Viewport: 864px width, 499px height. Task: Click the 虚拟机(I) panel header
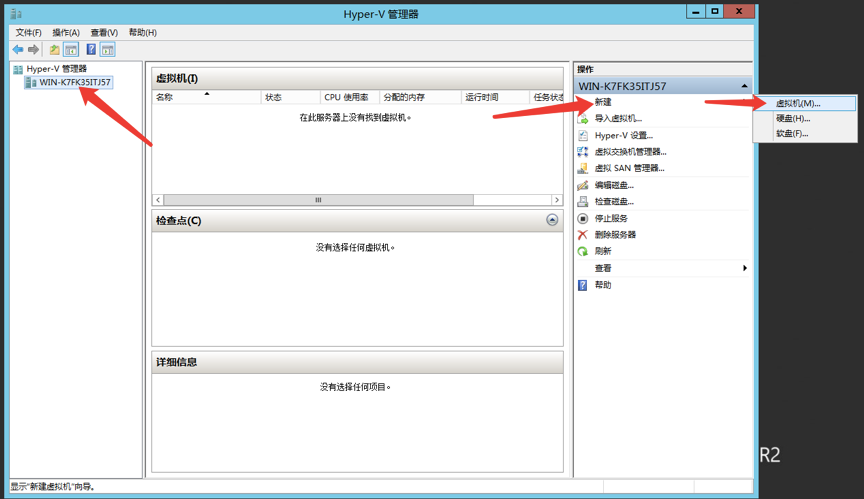[357, 79]
